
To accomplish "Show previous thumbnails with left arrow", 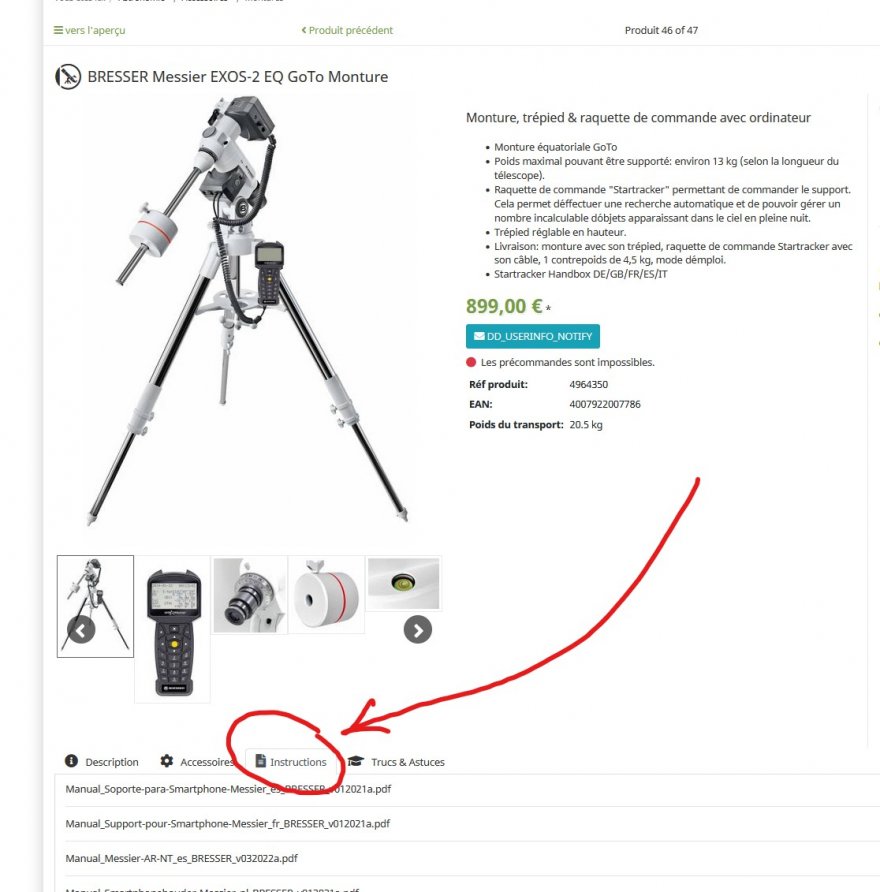I will coord(81,630).
